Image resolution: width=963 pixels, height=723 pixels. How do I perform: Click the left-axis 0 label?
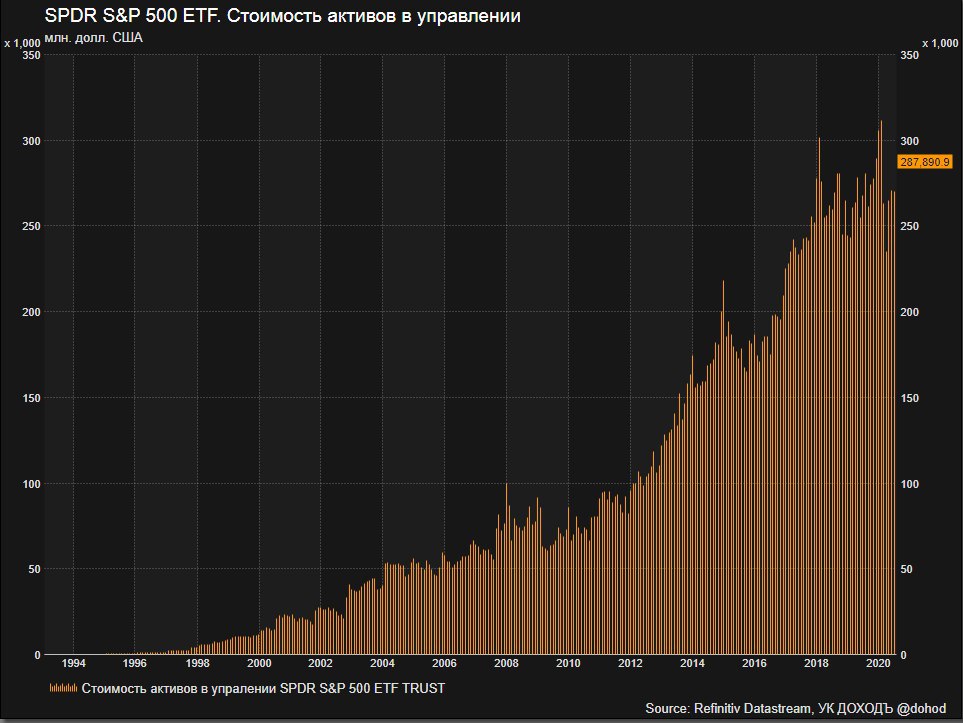pos(37,655)
